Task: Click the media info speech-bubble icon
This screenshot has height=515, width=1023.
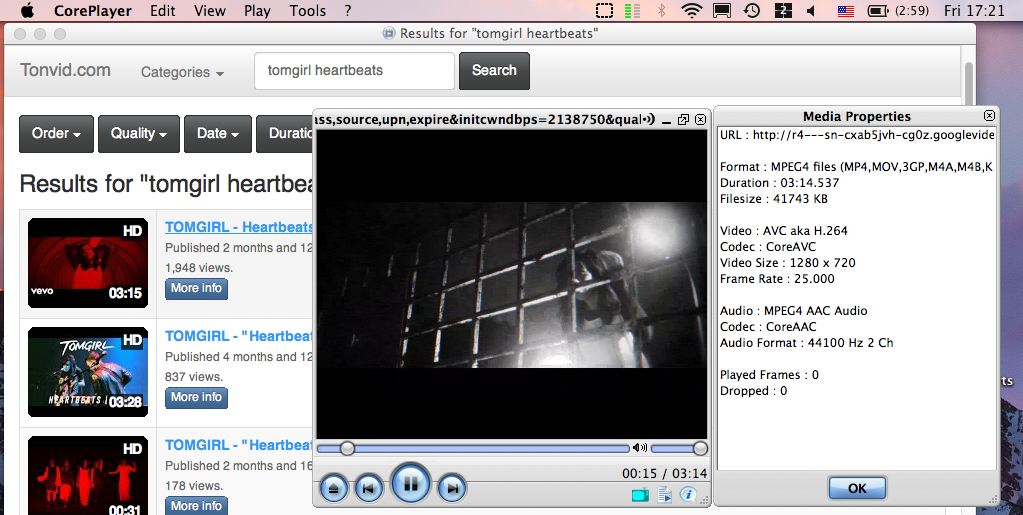Action: (688, 494)
